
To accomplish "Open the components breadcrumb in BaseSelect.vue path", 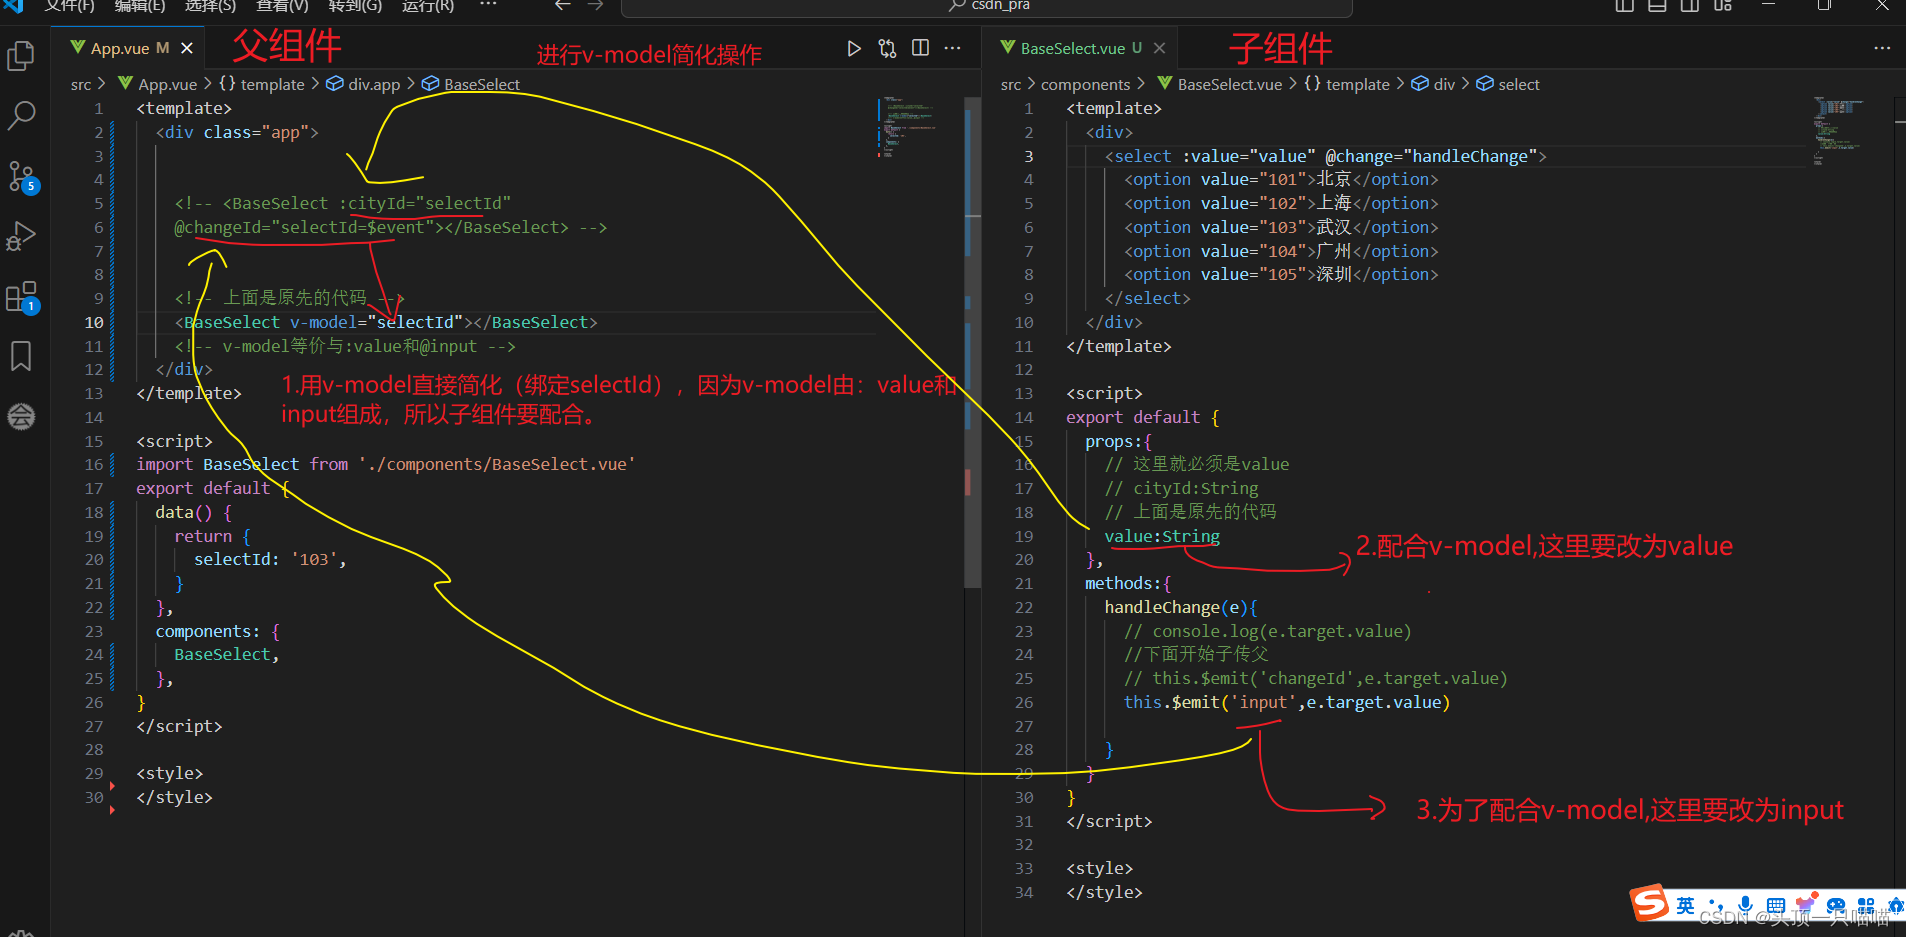I will (x=1088, y=84).
